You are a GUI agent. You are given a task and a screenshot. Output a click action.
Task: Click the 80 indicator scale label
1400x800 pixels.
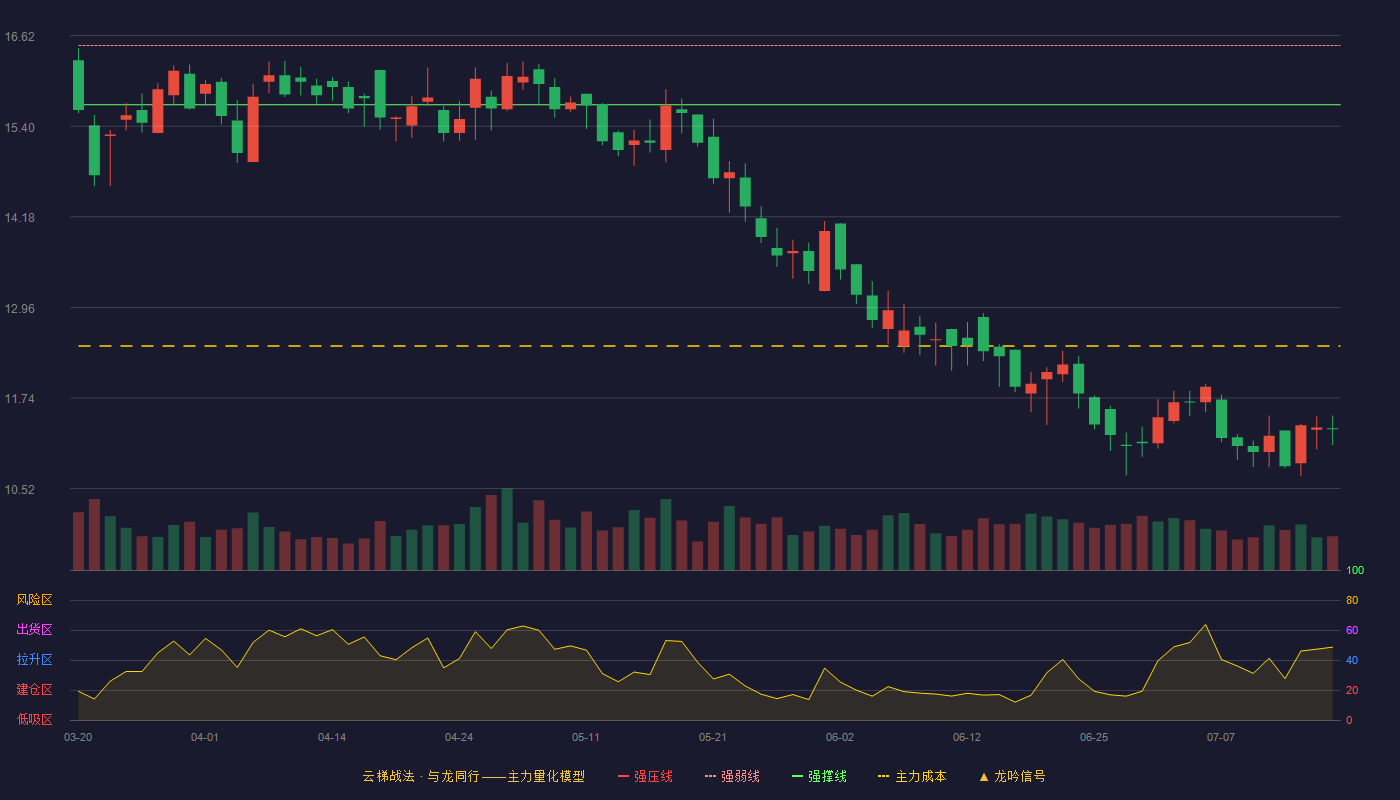[x=1352, y=600]
